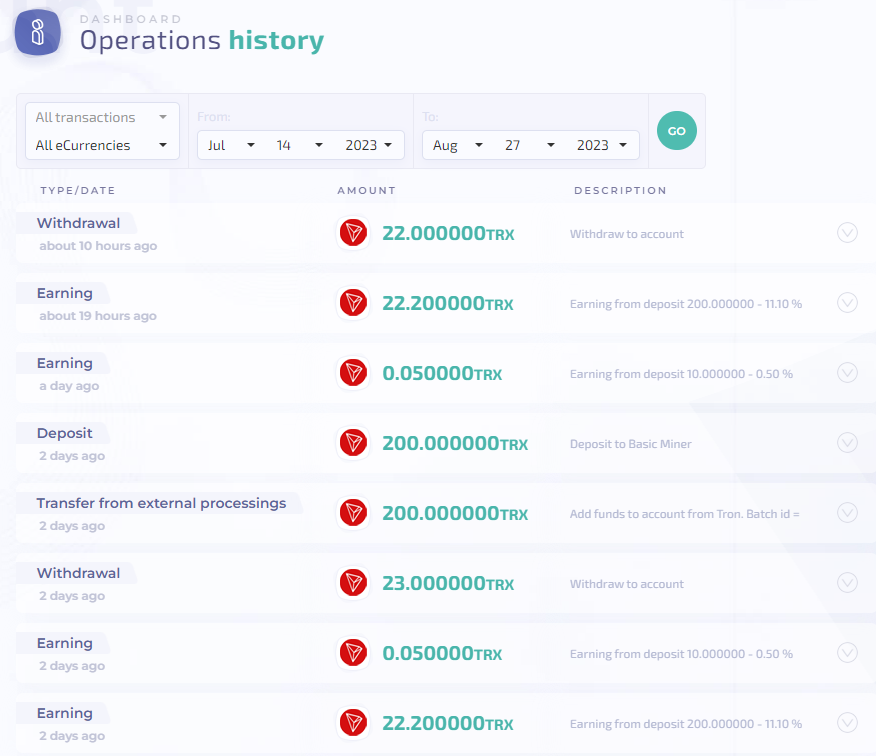Expand the Tron add funds transaction details

tap(847, 513)
